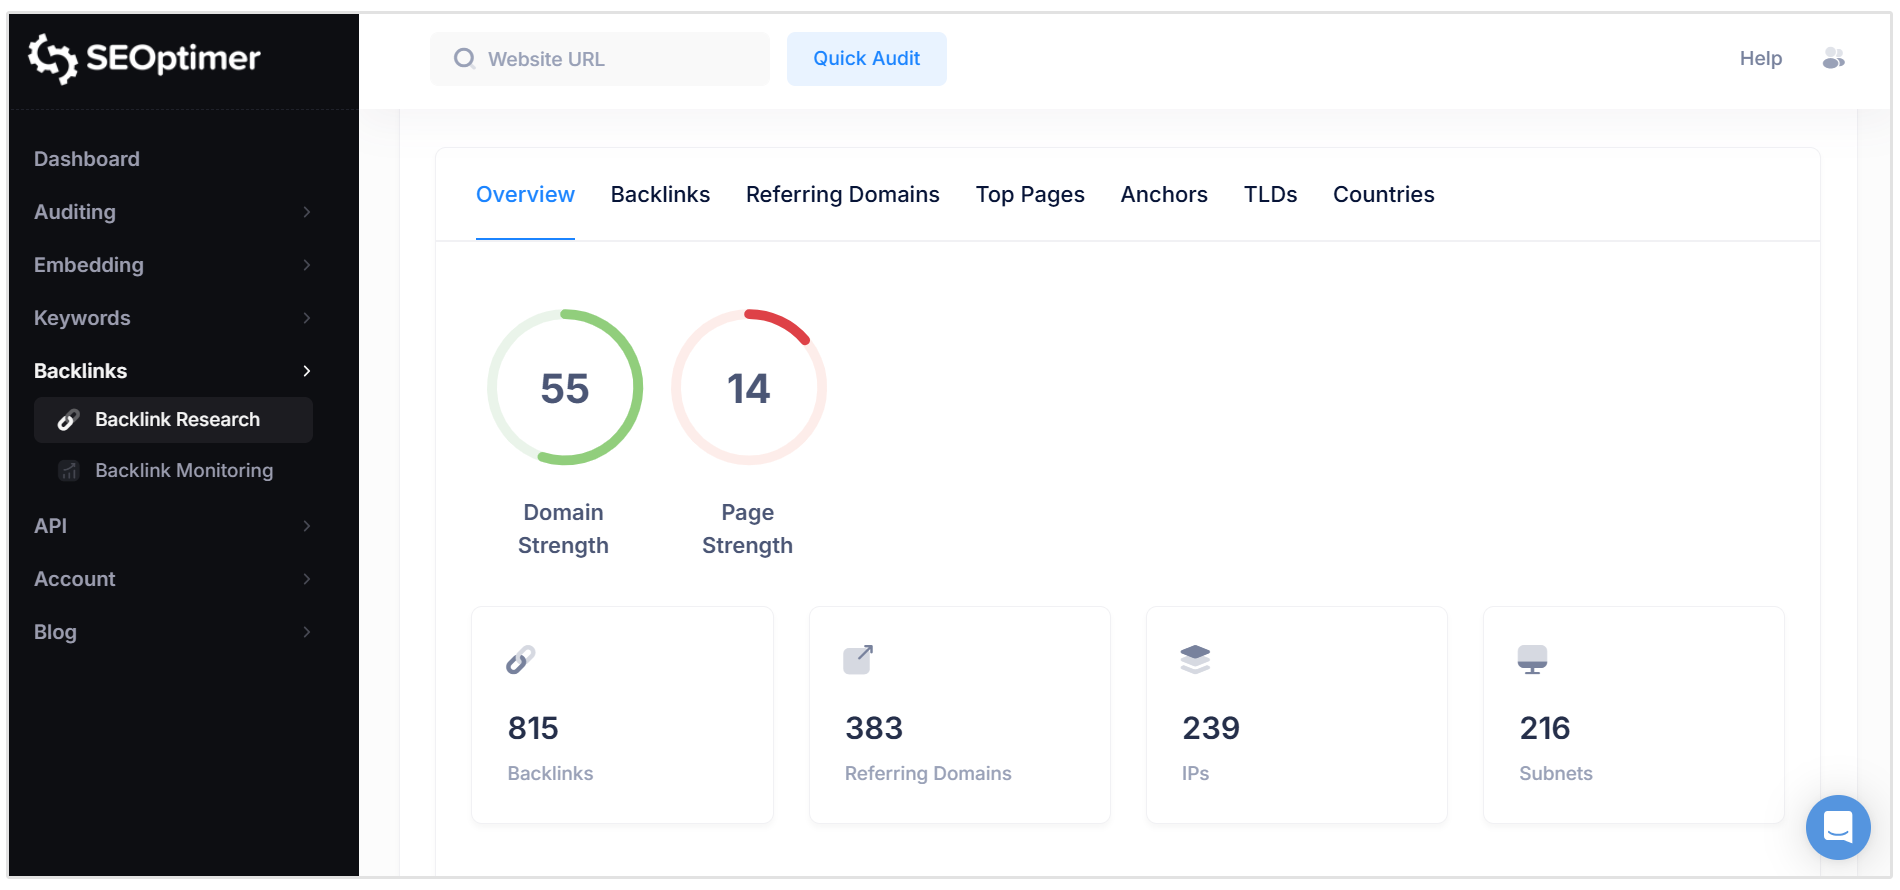
Task: Click the Domain Strength 55 gauge
Action: point(565,388)
